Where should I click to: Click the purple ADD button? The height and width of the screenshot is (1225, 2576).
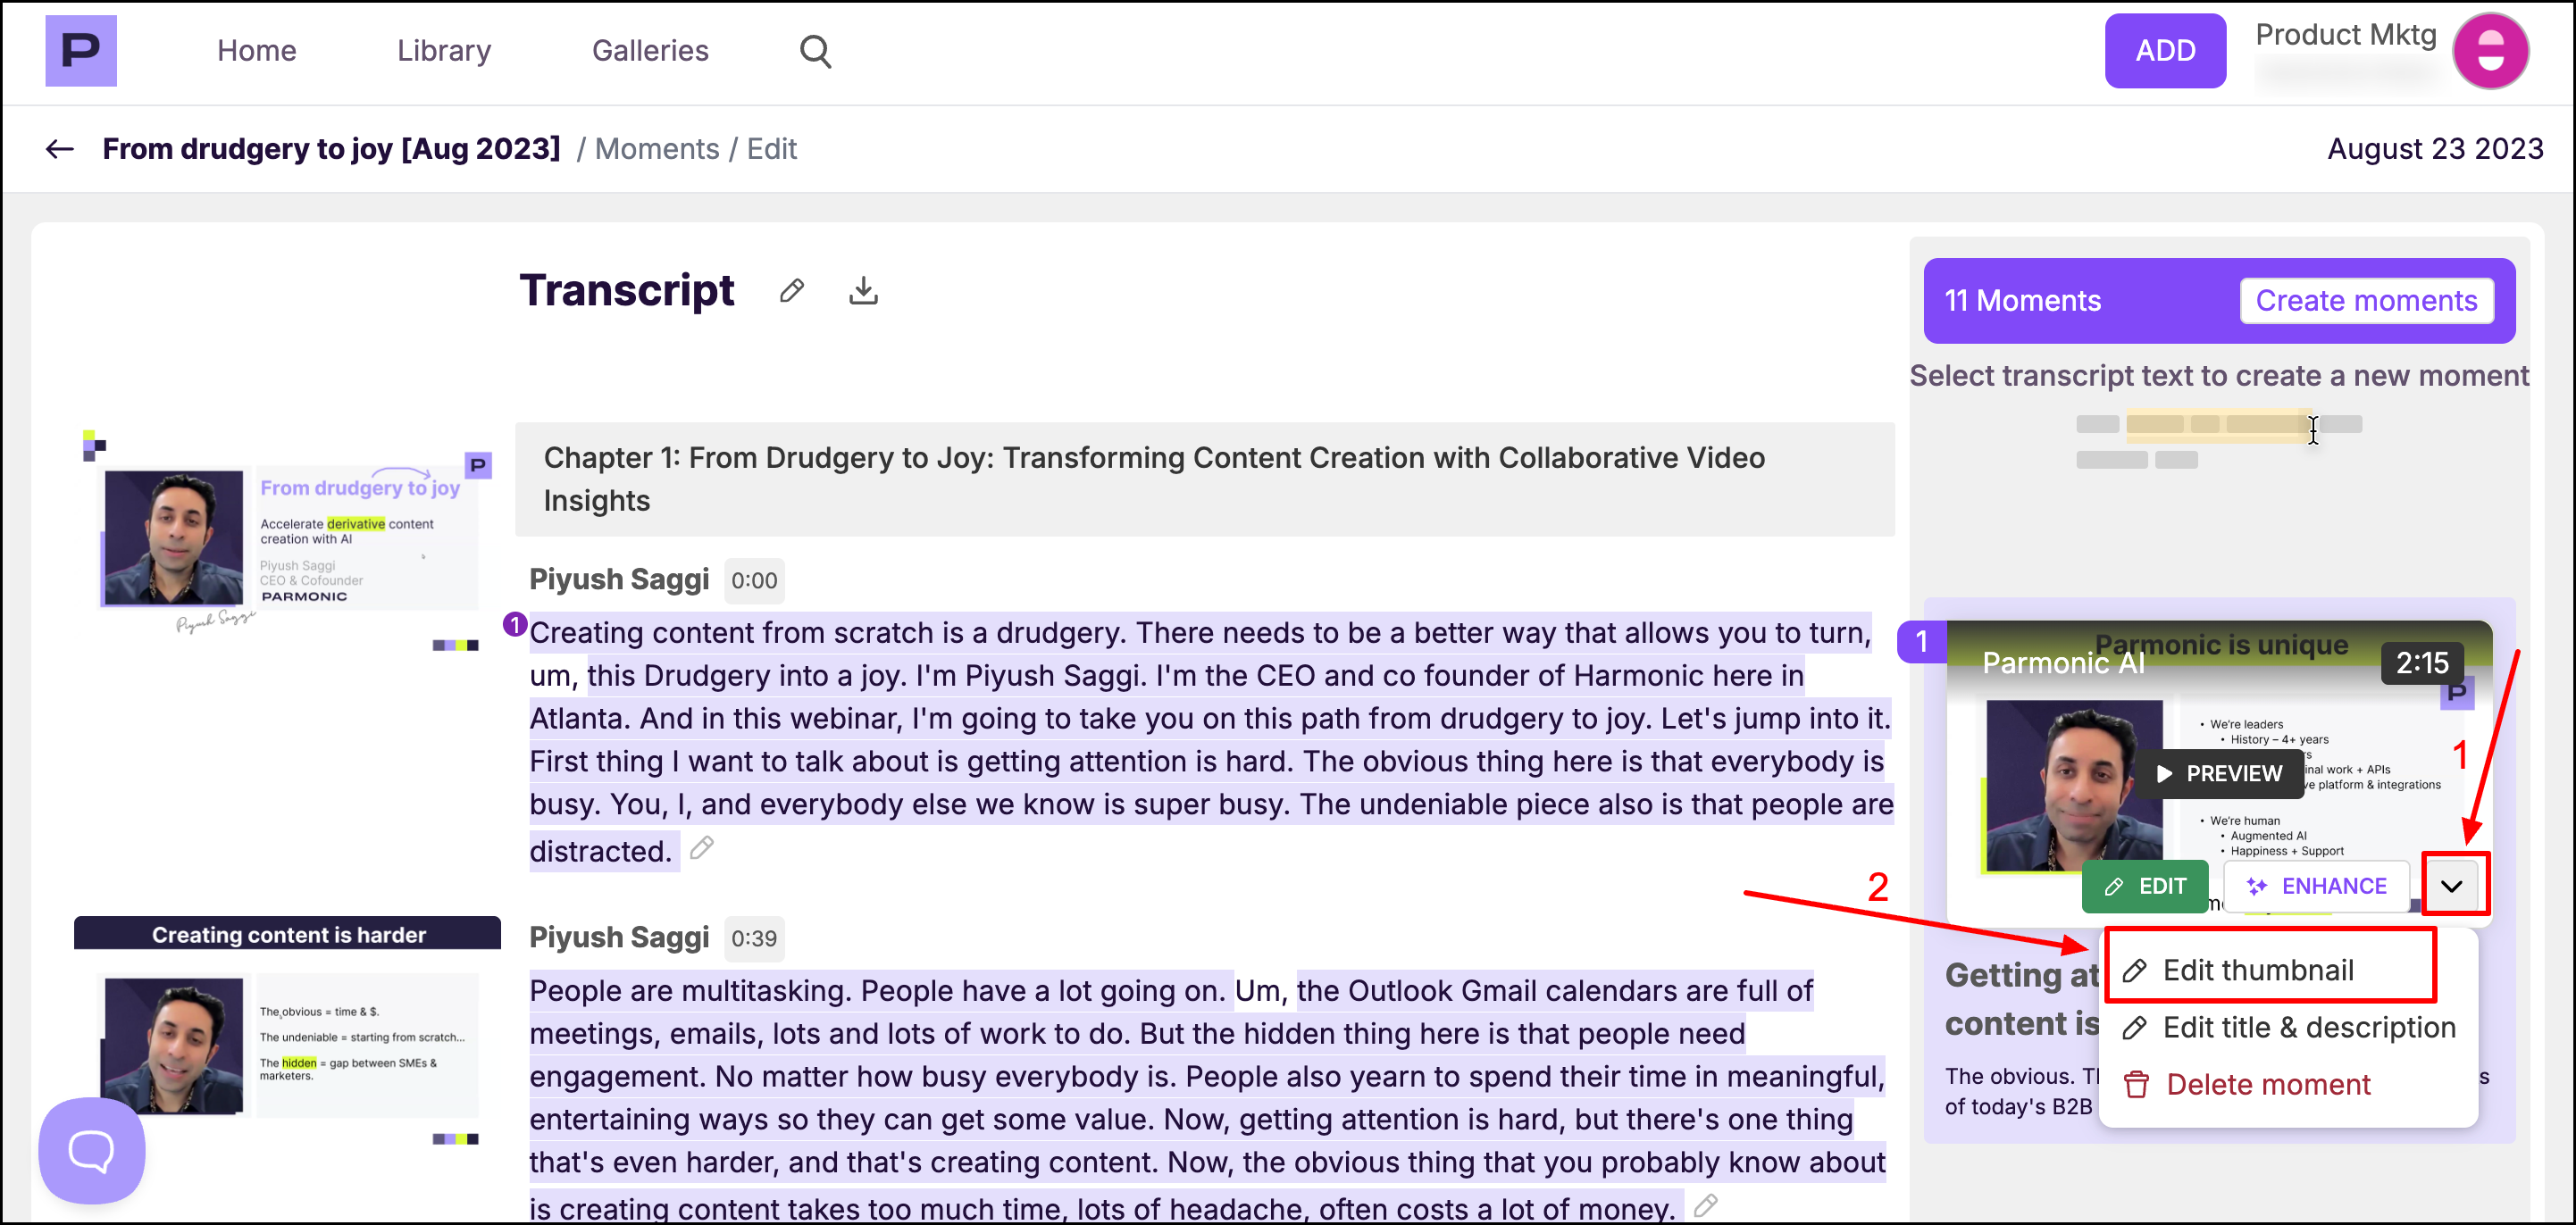tap(2164, 51)
